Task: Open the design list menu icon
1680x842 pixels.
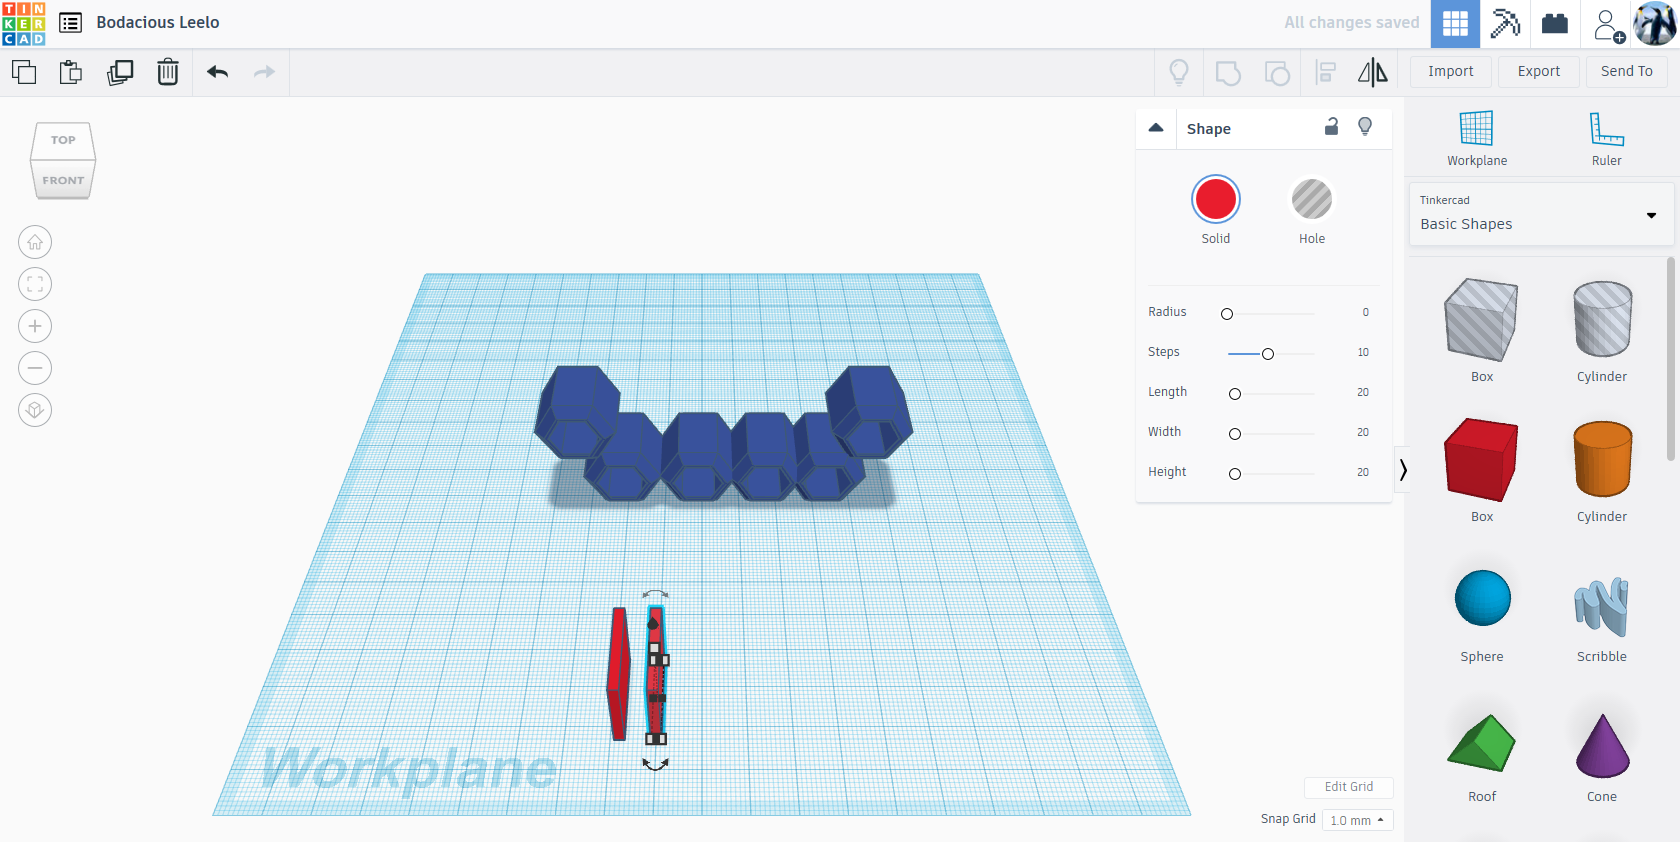Action: coord(70,23)
